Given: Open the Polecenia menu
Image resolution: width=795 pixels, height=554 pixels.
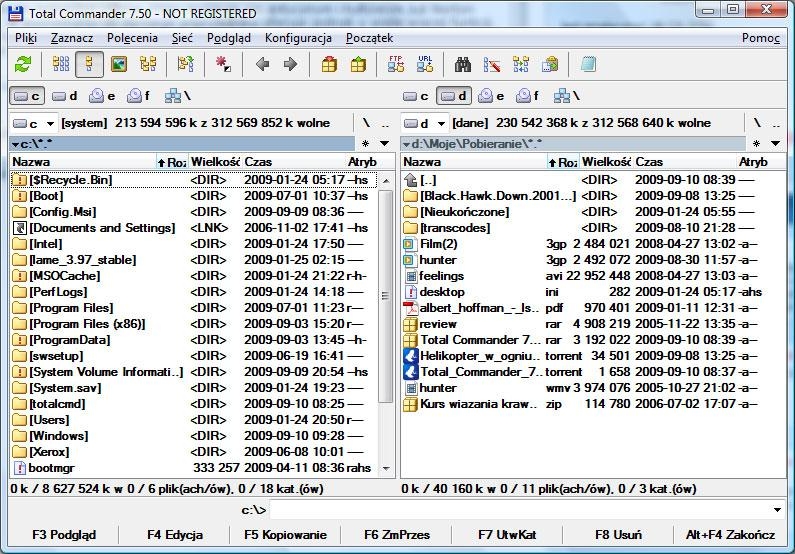Looking at the screenshot, I should pos(132,38).
